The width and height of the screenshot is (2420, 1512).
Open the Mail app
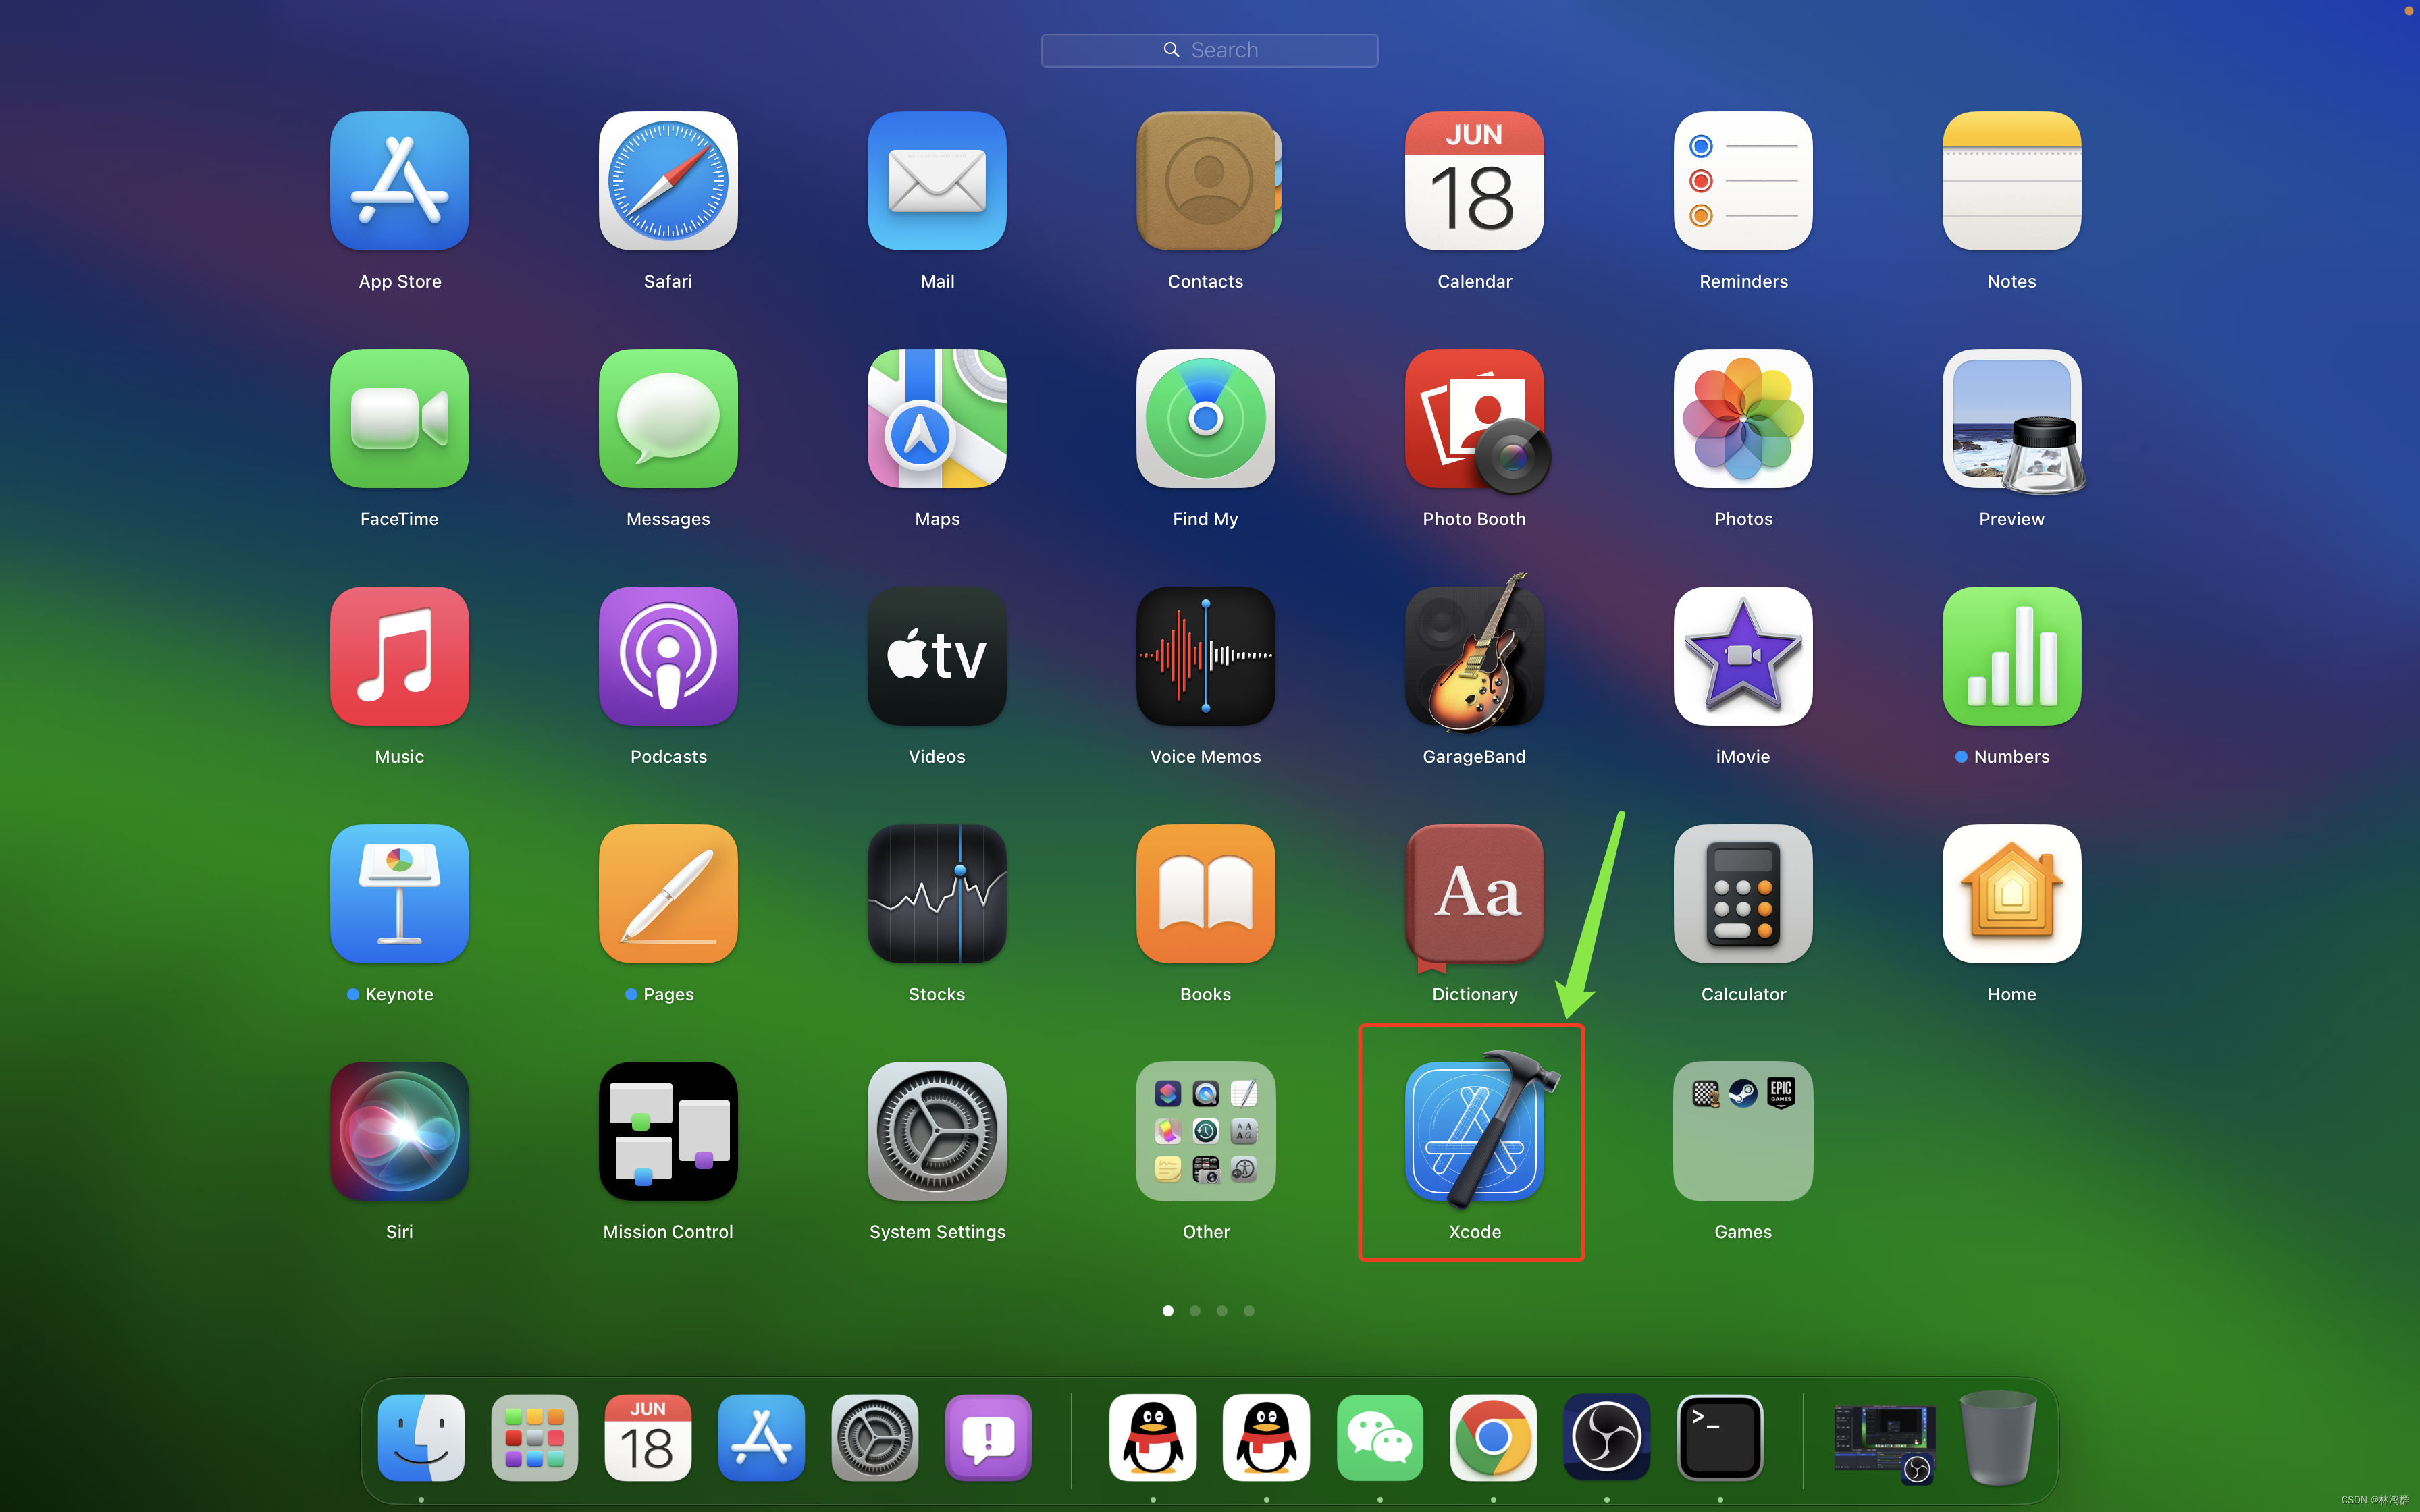point(937,181)
